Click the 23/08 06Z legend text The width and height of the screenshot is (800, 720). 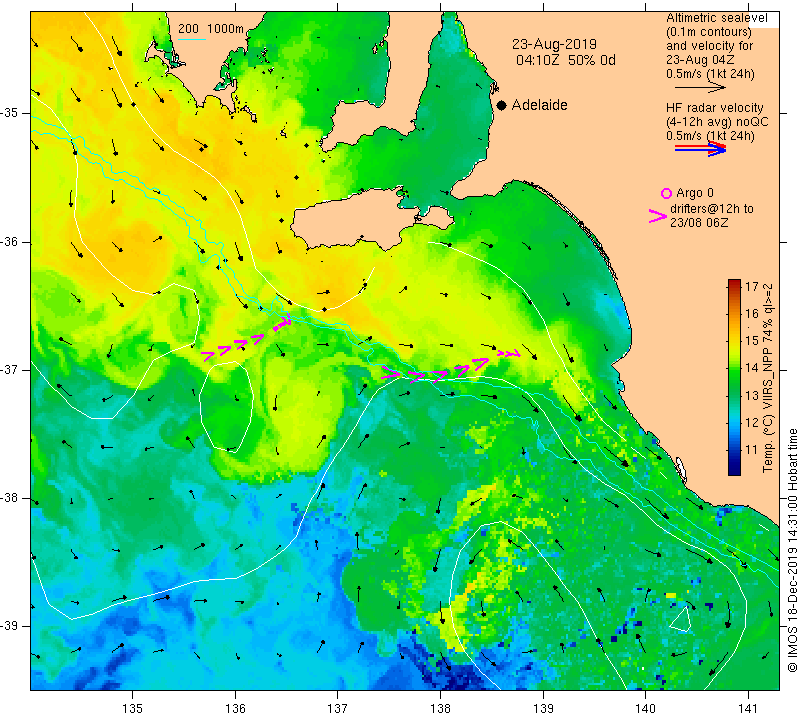[698, 223]
